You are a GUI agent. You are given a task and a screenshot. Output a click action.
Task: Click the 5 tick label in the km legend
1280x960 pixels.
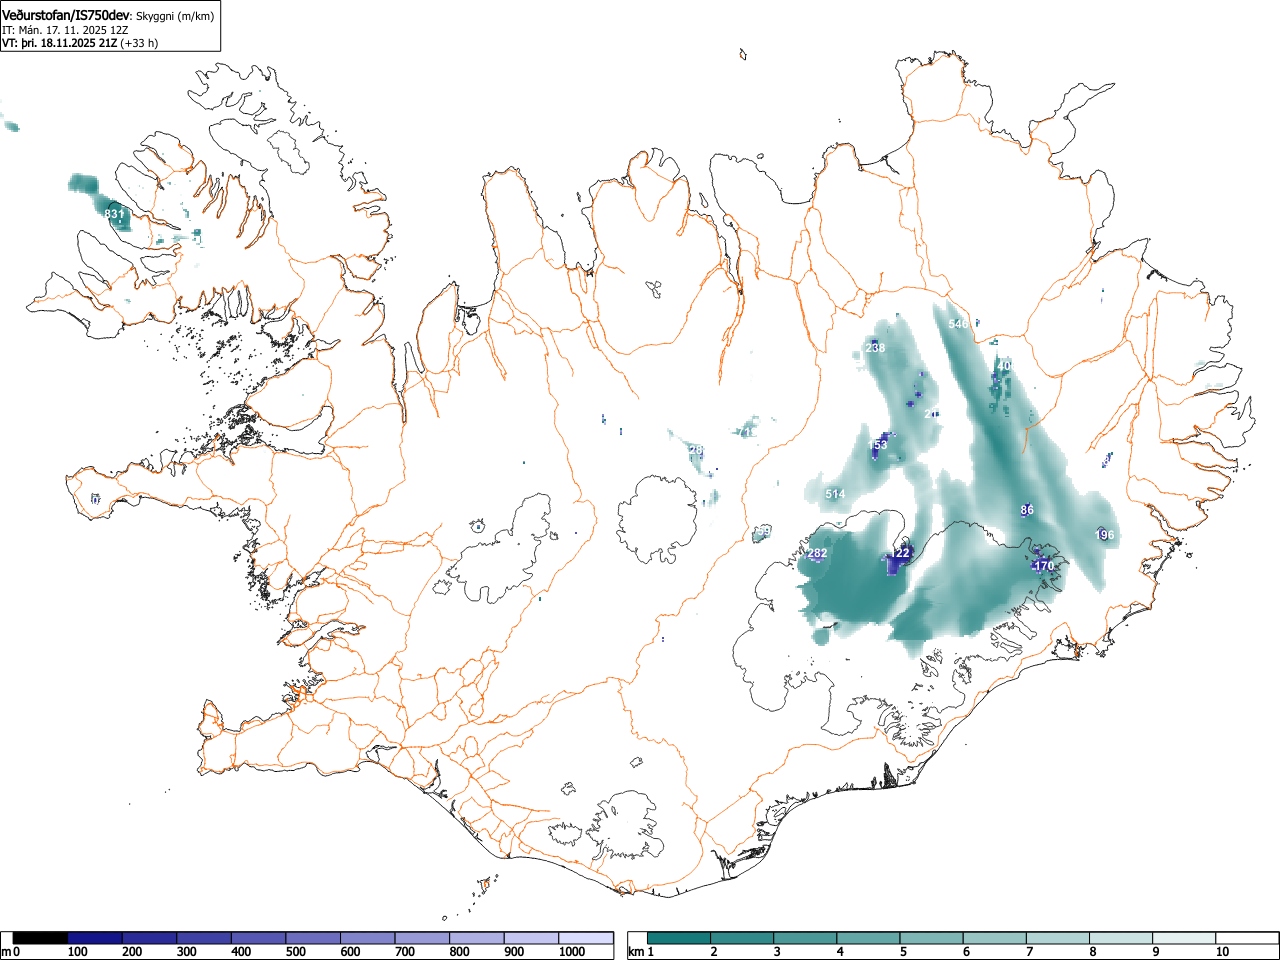(903, 952)
